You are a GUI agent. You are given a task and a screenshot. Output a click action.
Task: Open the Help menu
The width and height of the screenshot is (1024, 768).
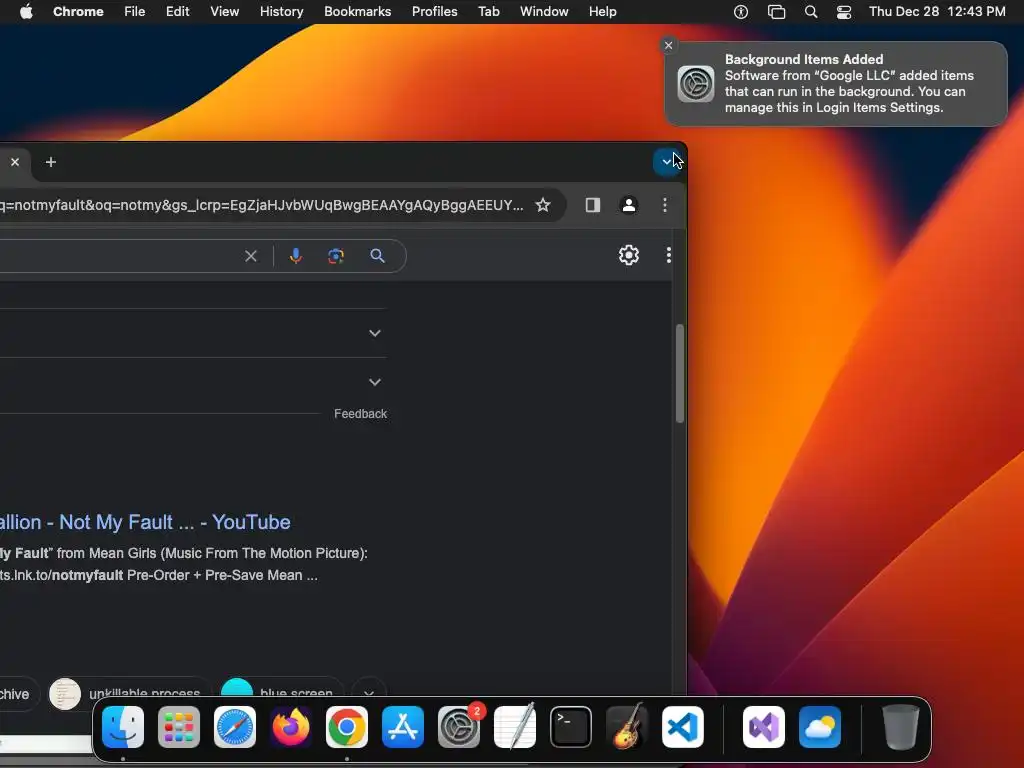602,12
